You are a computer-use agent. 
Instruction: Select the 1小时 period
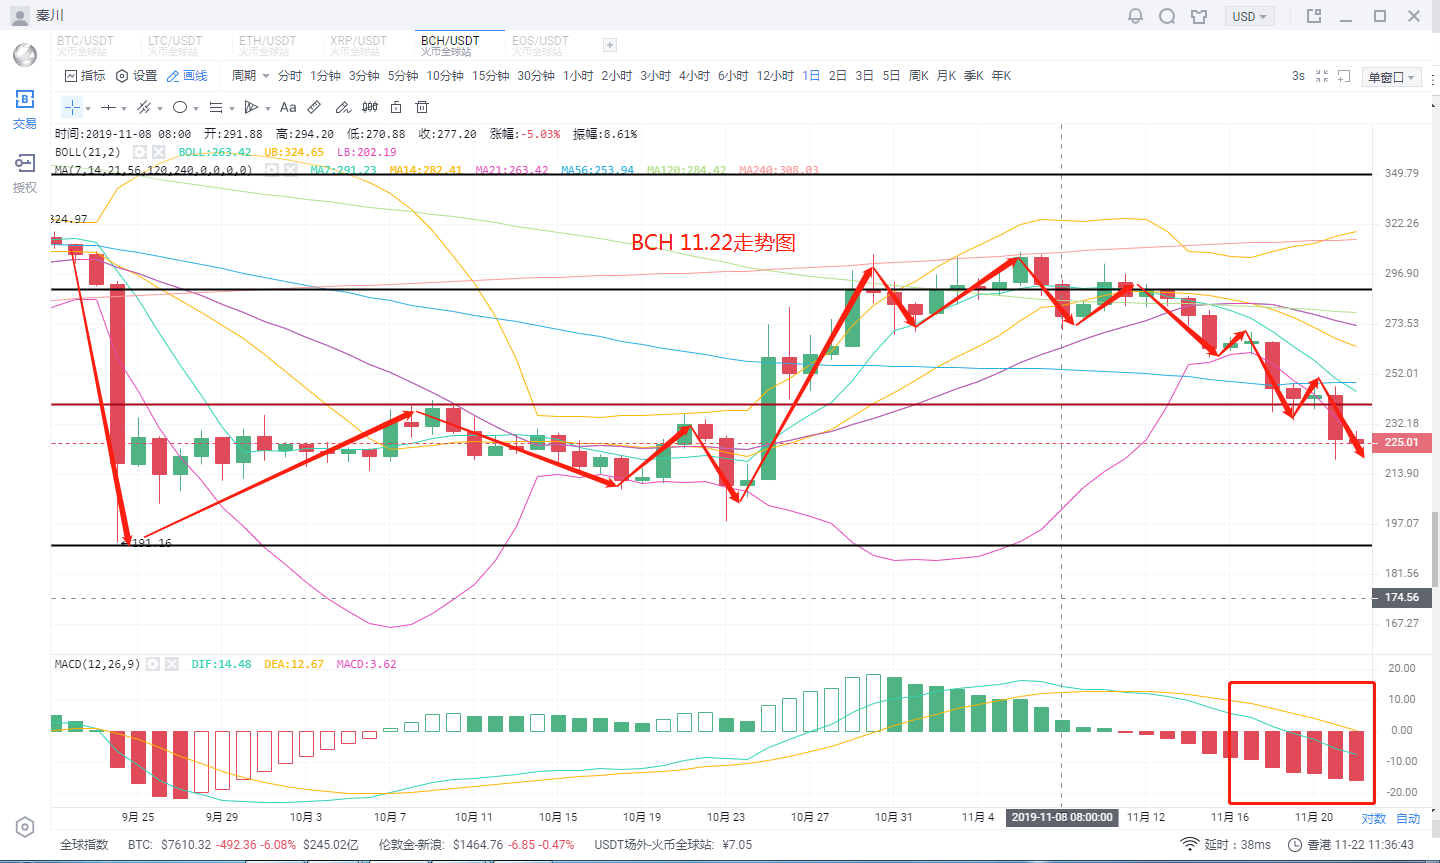click(x=578, y=76)
